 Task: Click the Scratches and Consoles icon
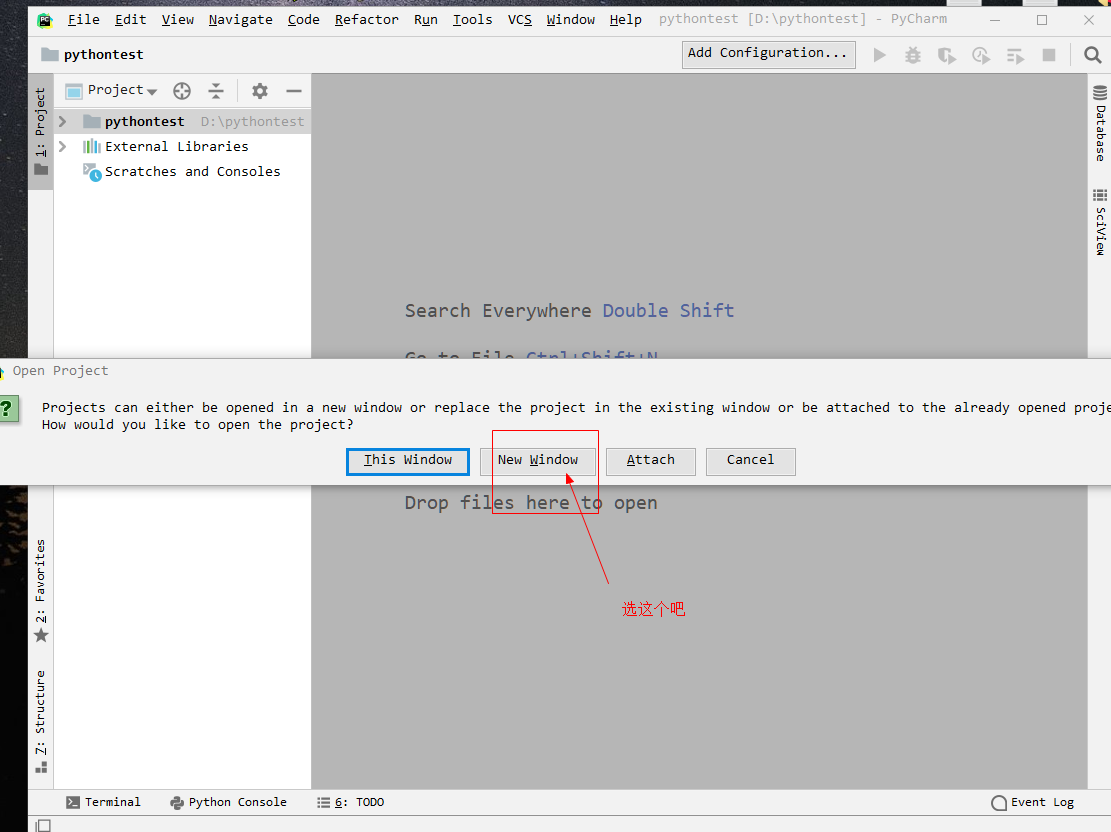coord(92,172)
